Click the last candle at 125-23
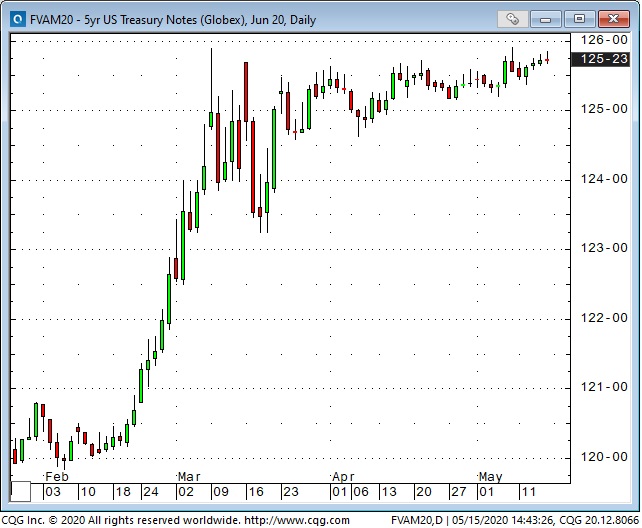 coord(547,60)
